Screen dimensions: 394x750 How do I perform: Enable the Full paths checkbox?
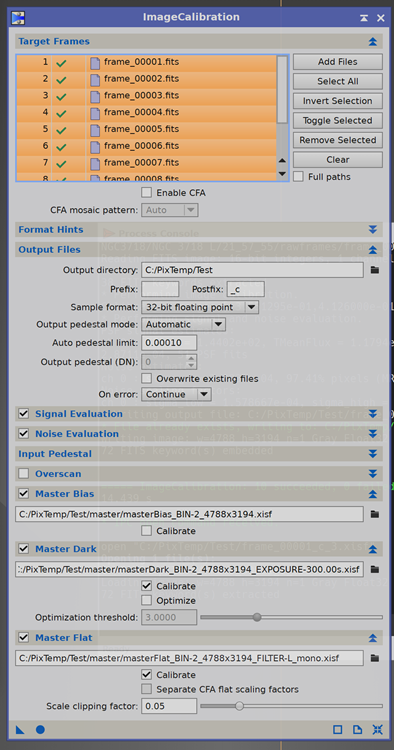pos(298,176)
